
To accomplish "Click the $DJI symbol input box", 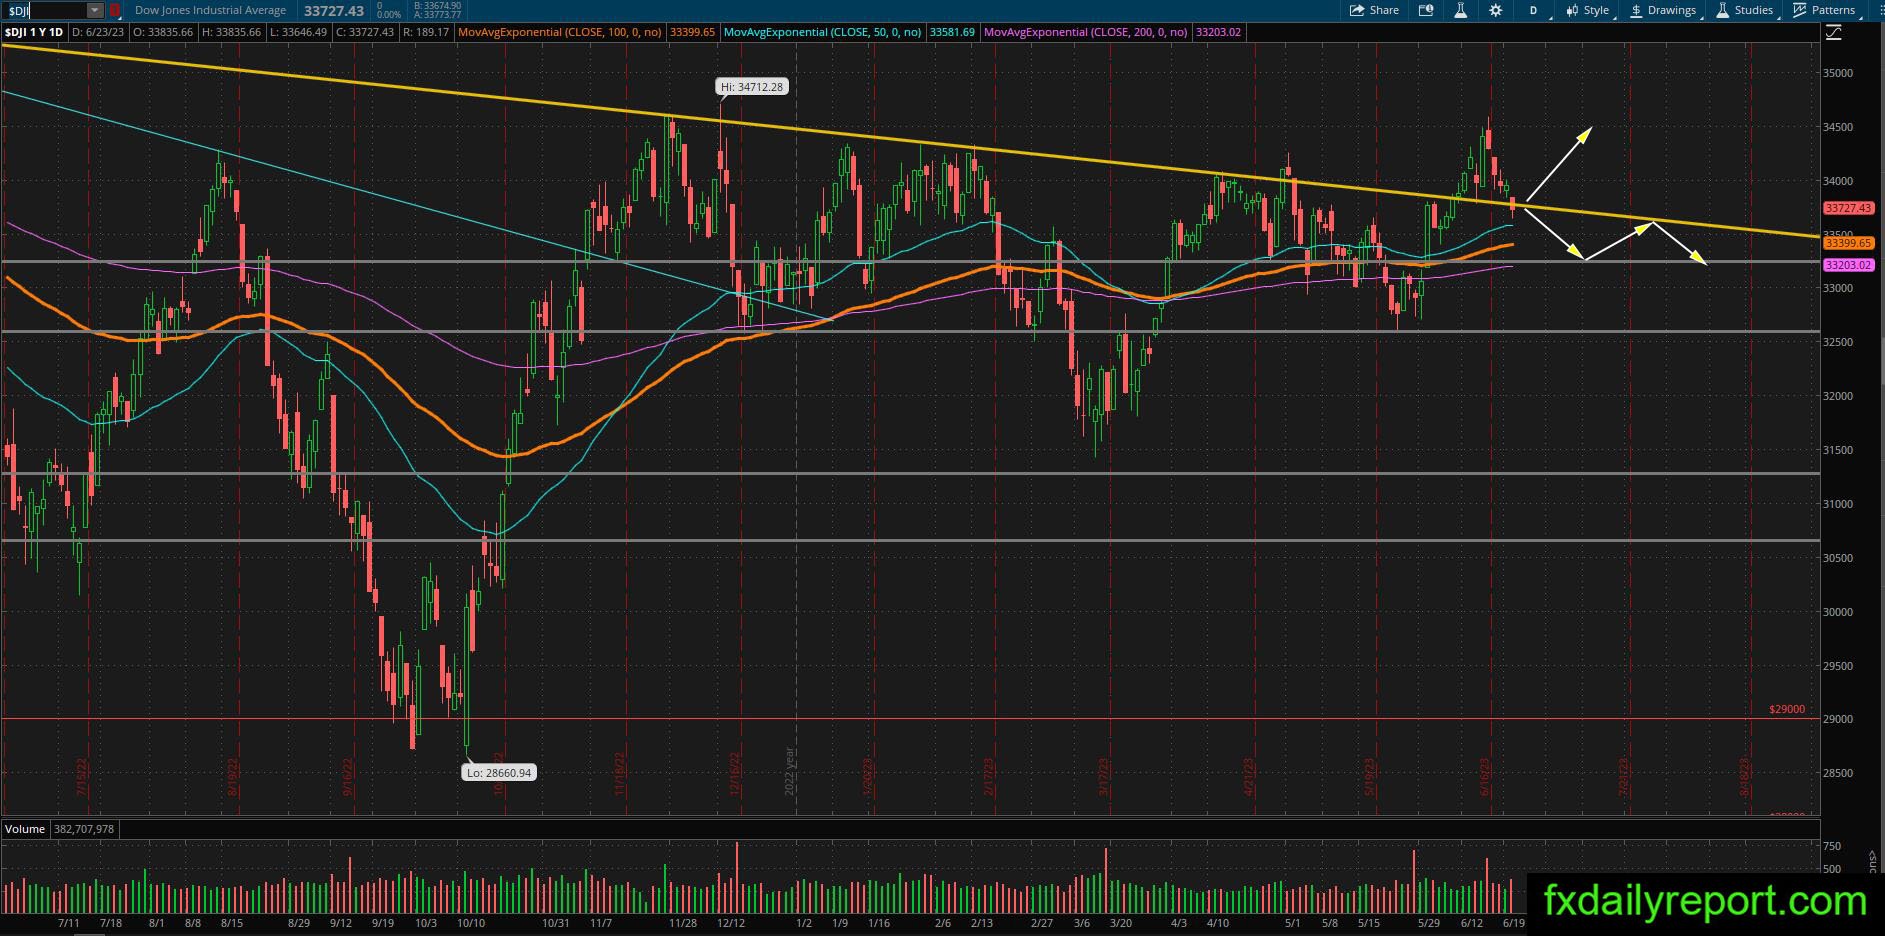I will click(45, 10).
